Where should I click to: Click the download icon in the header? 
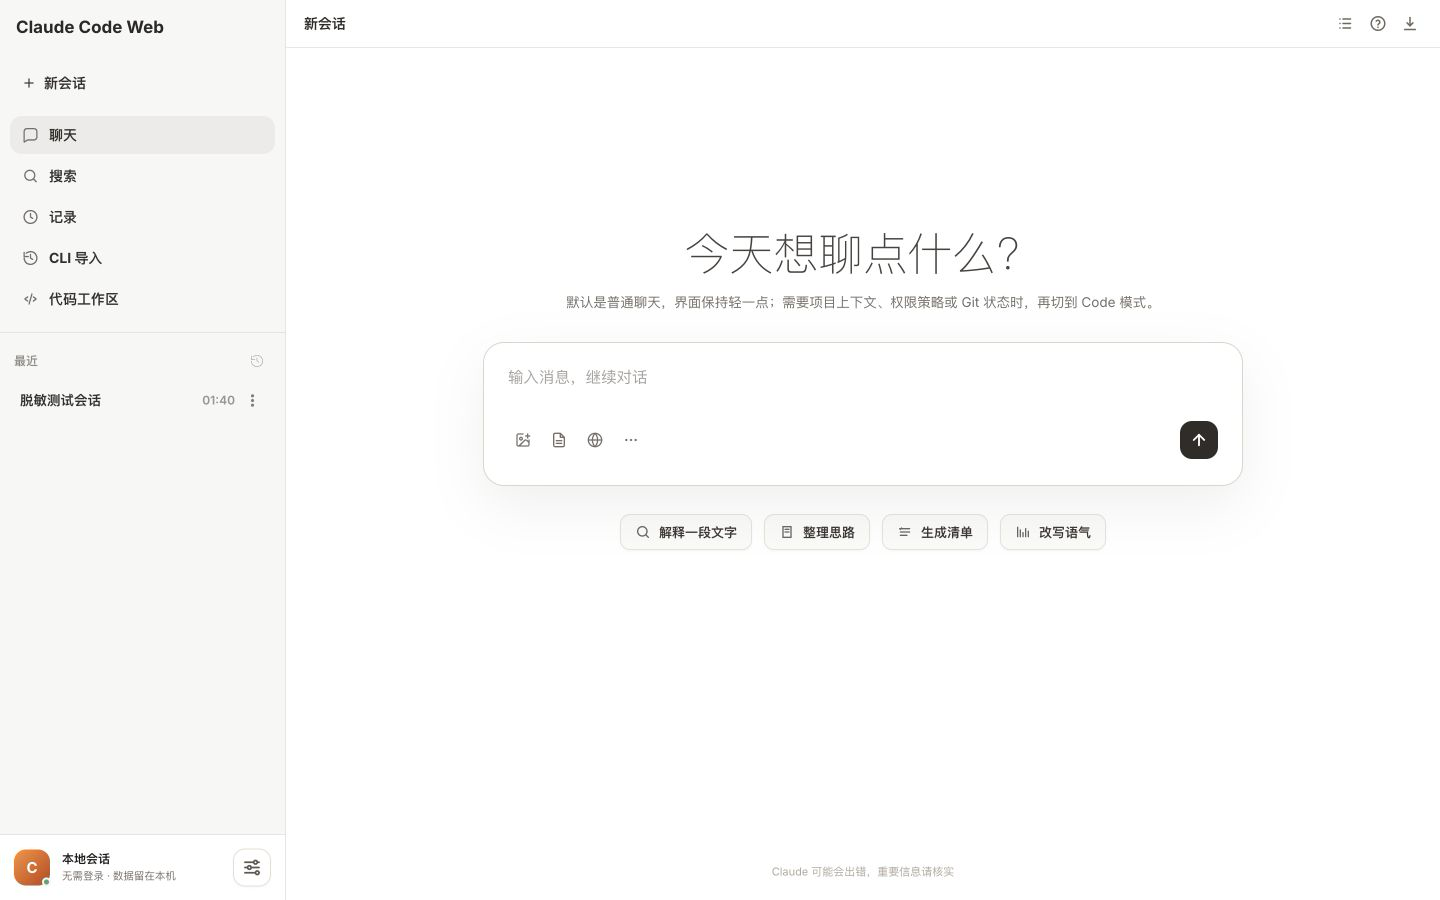coord(1410,24)
